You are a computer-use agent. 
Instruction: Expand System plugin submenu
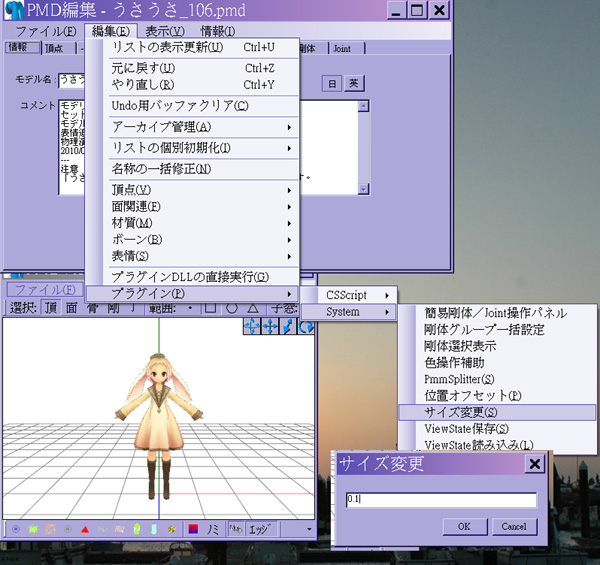coord(349,312)
